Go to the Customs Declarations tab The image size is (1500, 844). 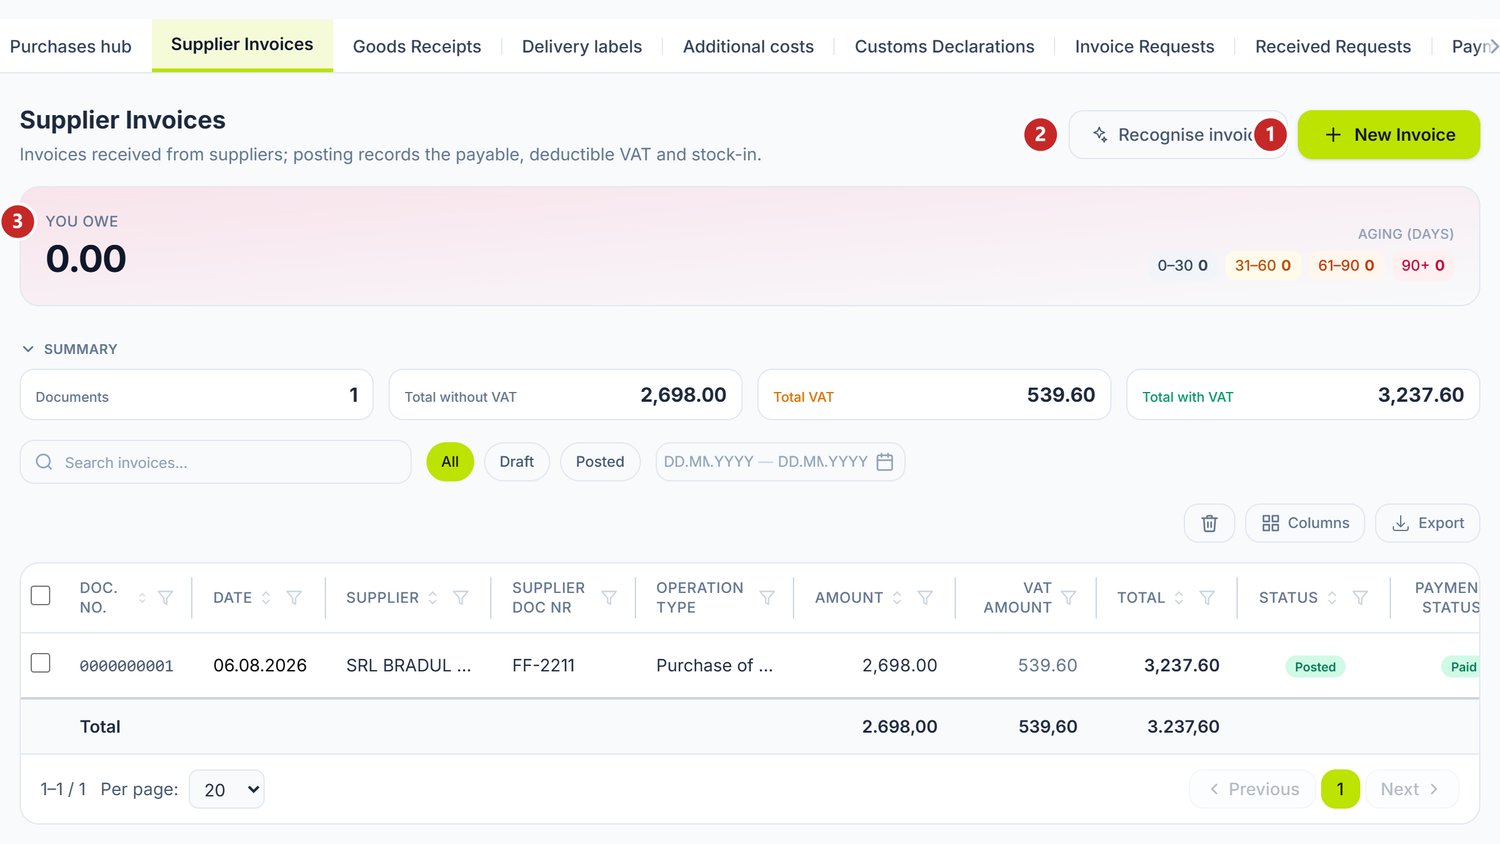click(945, 47)
